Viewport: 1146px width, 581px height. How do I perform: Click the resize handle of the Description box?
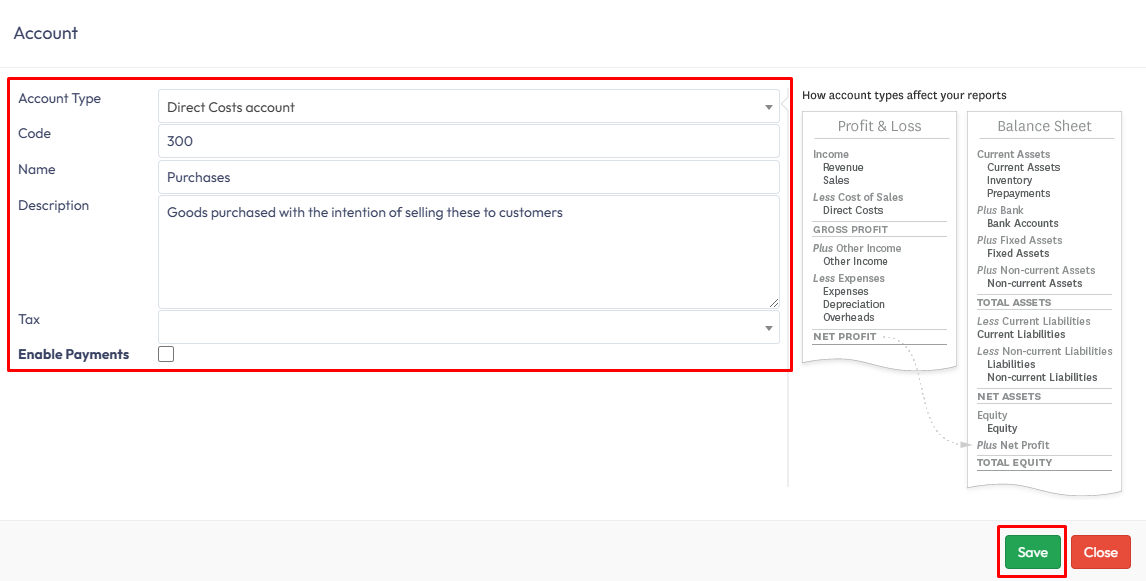click(x=773, y=303)
